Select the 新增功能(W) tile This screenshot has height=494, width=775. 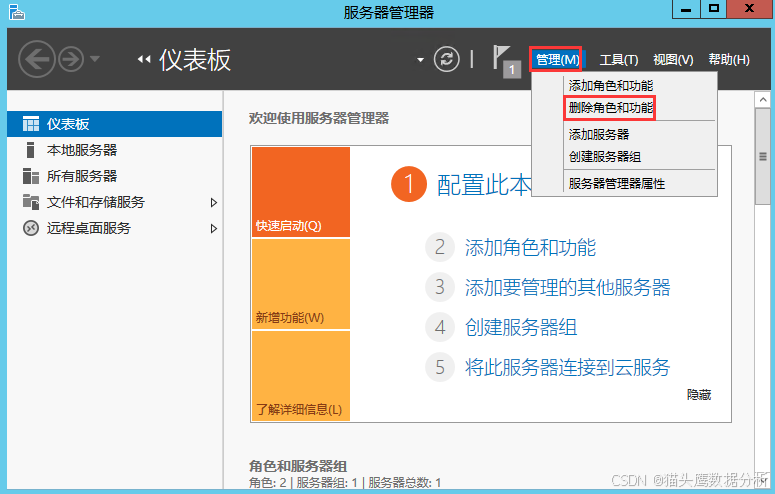300,284
